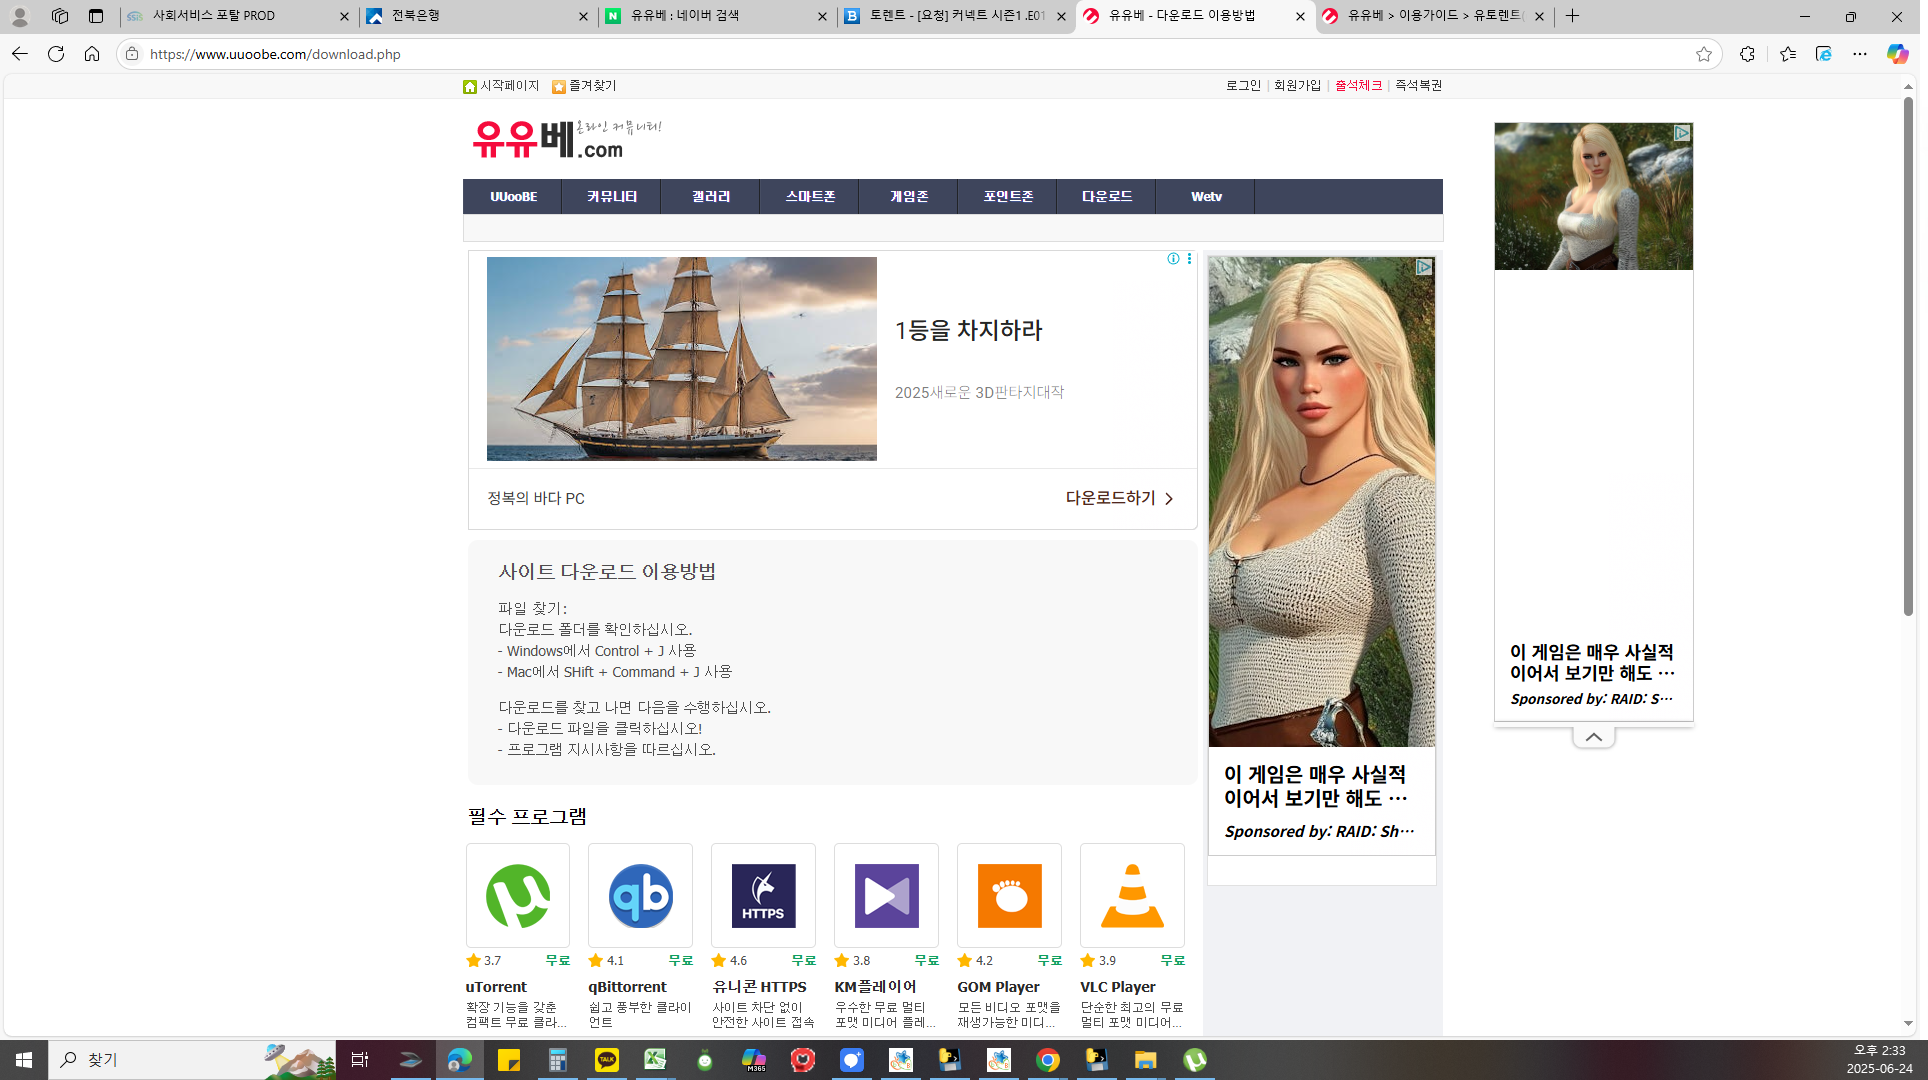Image resolution: width=1928 pixels, height=1080 pixels.
Task: Click the blonde character ad beside content
Action: (x=1322, y=501)
